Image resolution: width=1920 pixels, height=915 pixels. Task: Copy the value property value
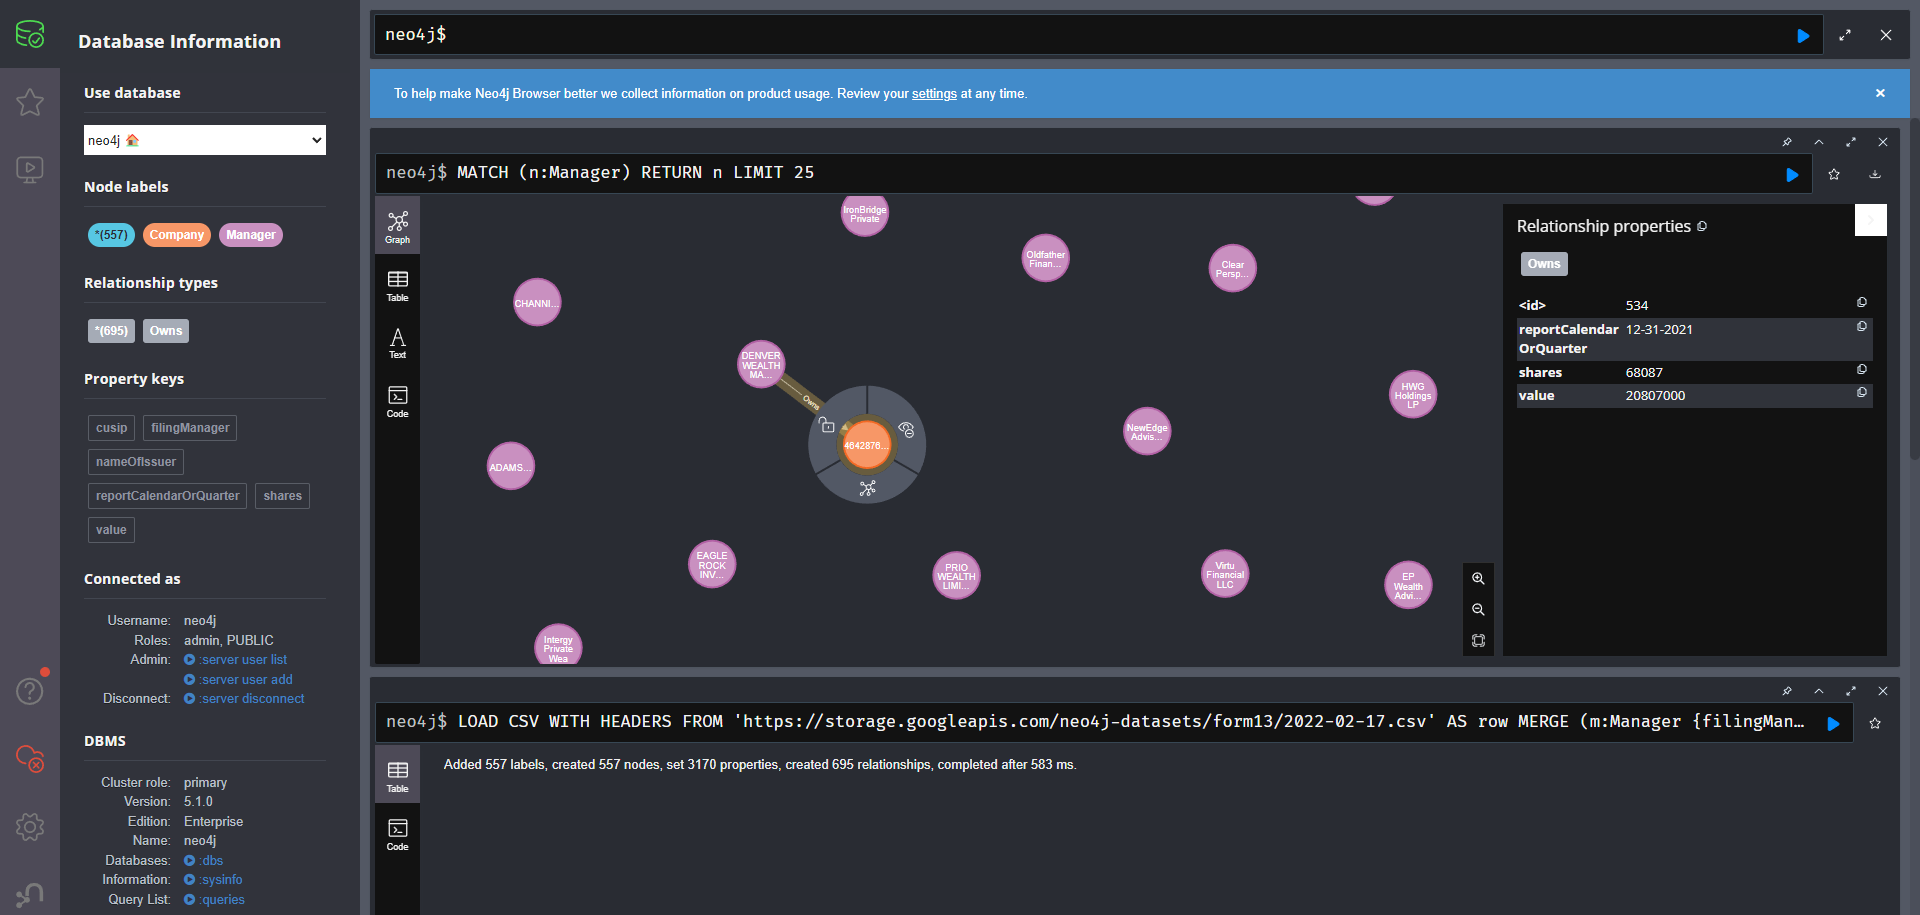pos(1862,392)
